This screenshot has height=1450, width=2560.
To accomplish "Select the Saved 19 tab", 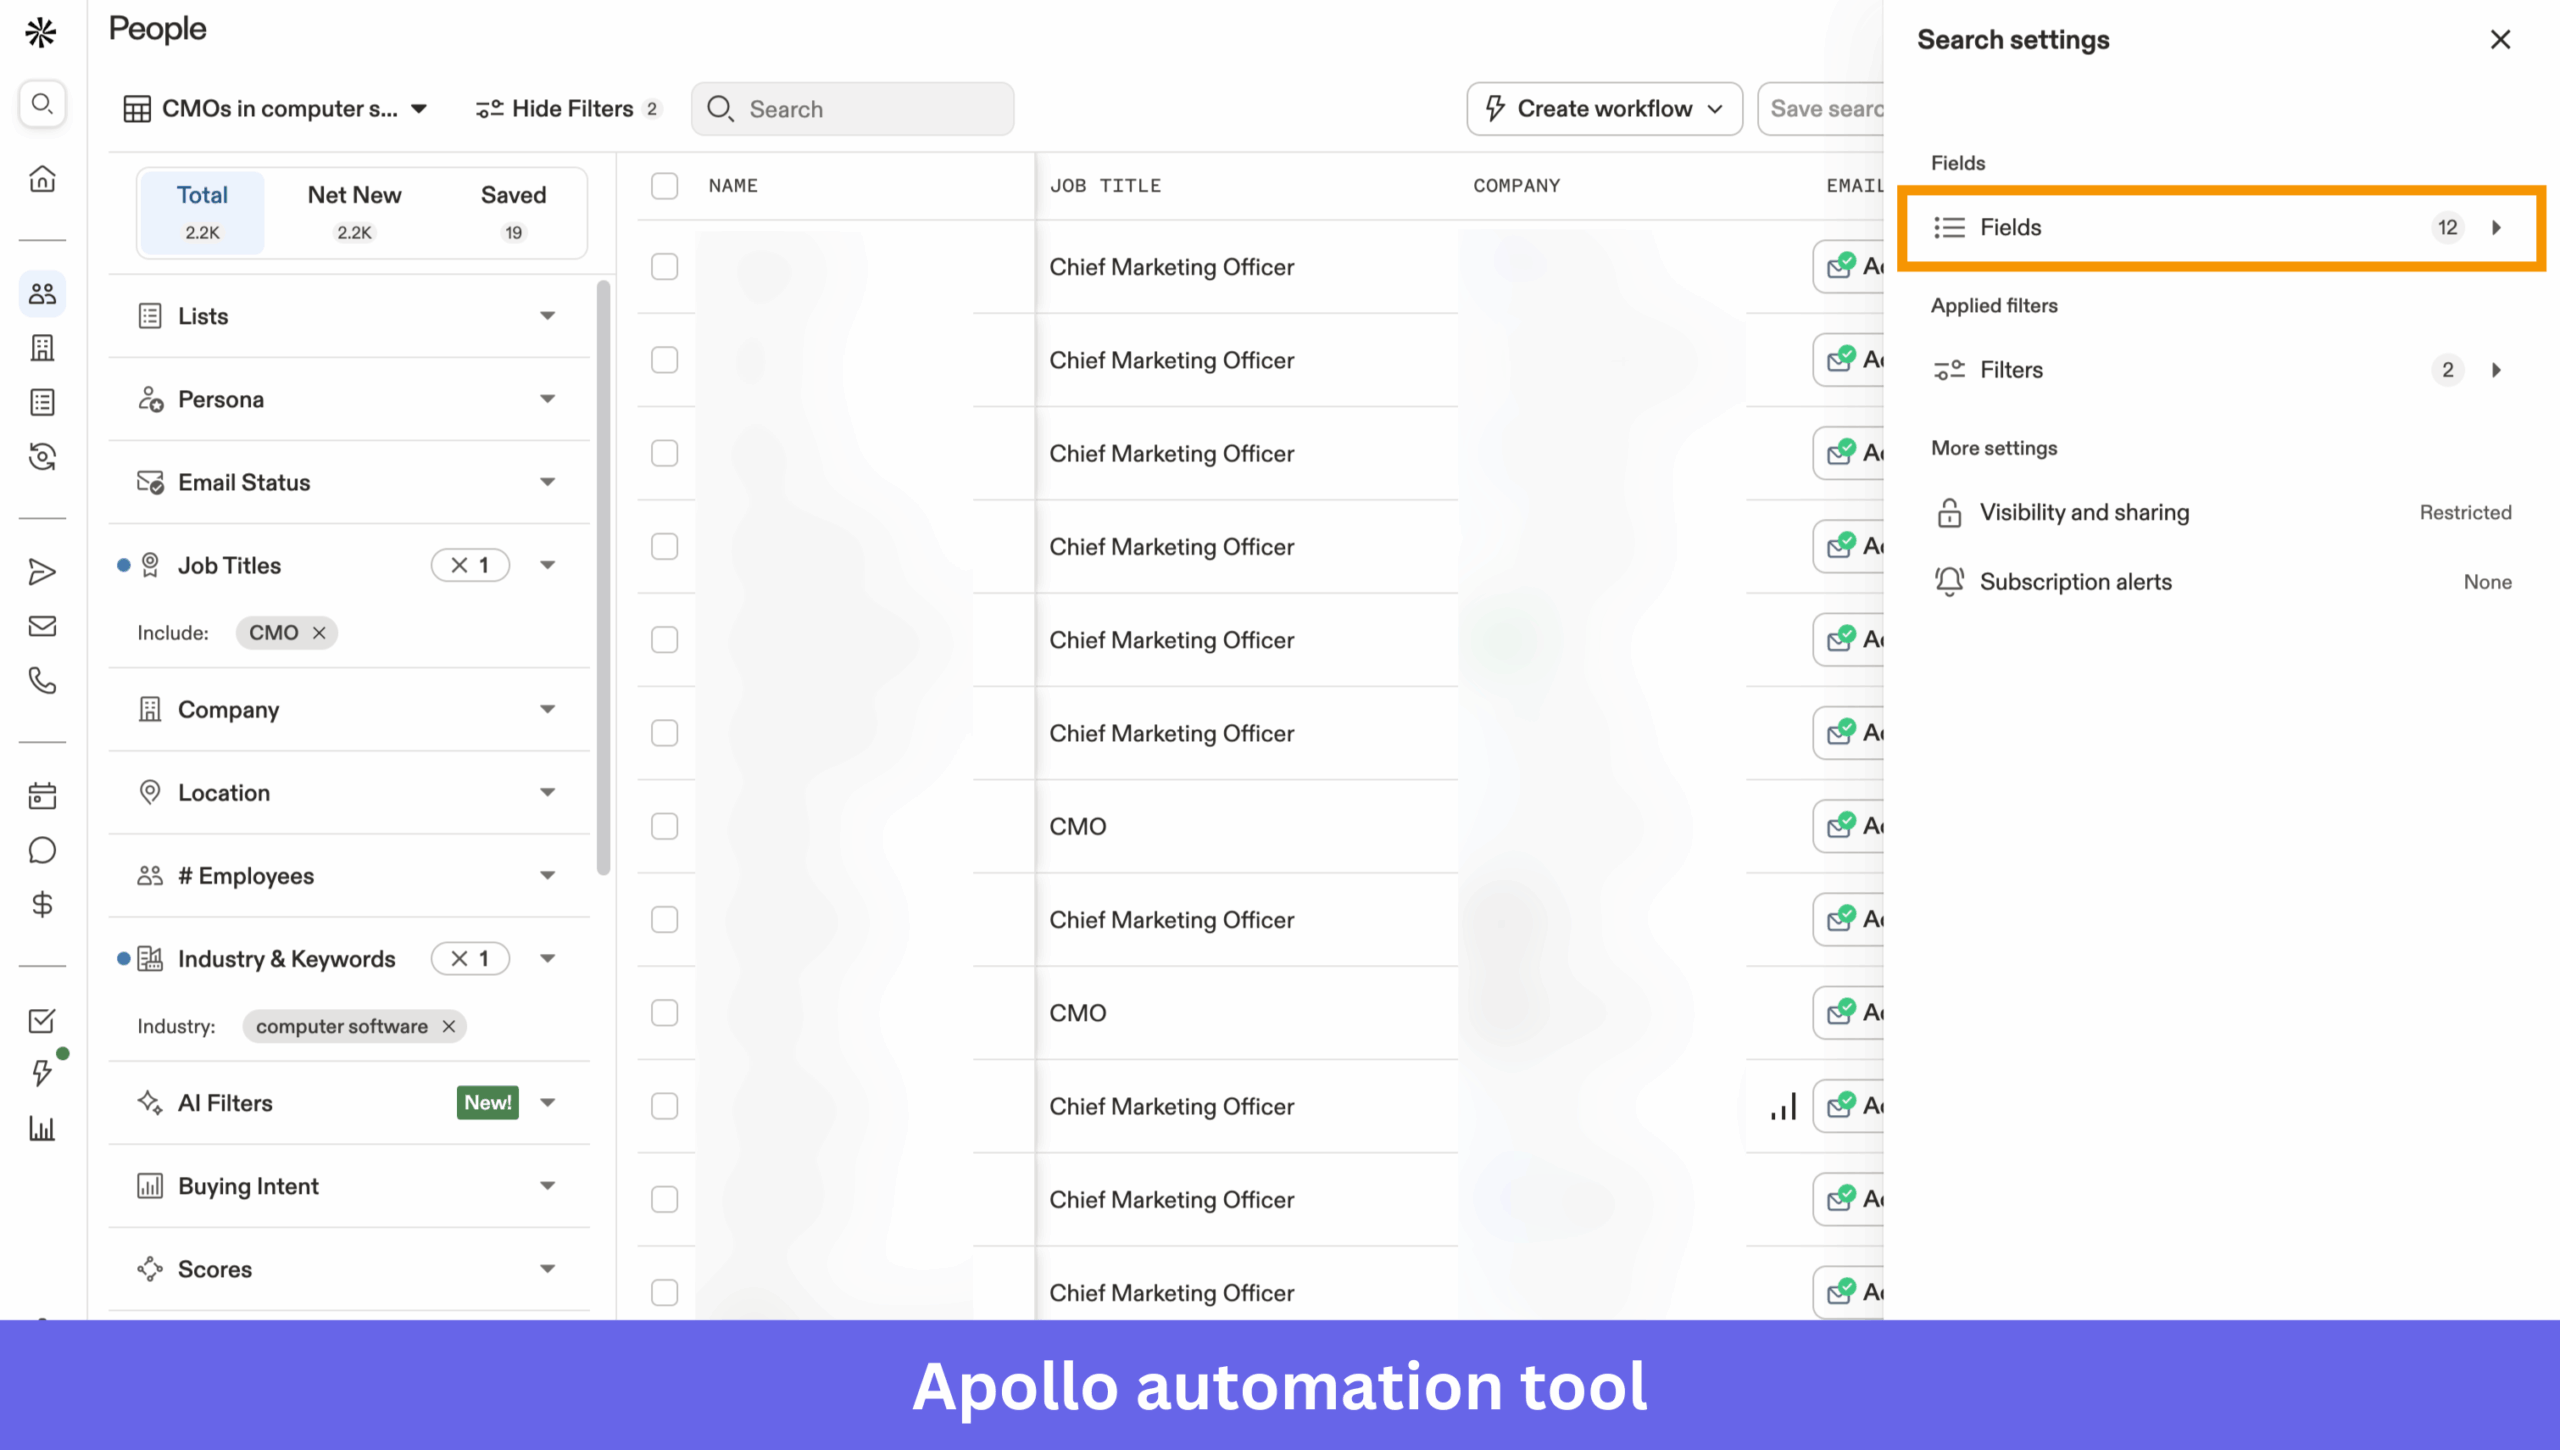I will point(513,212).
